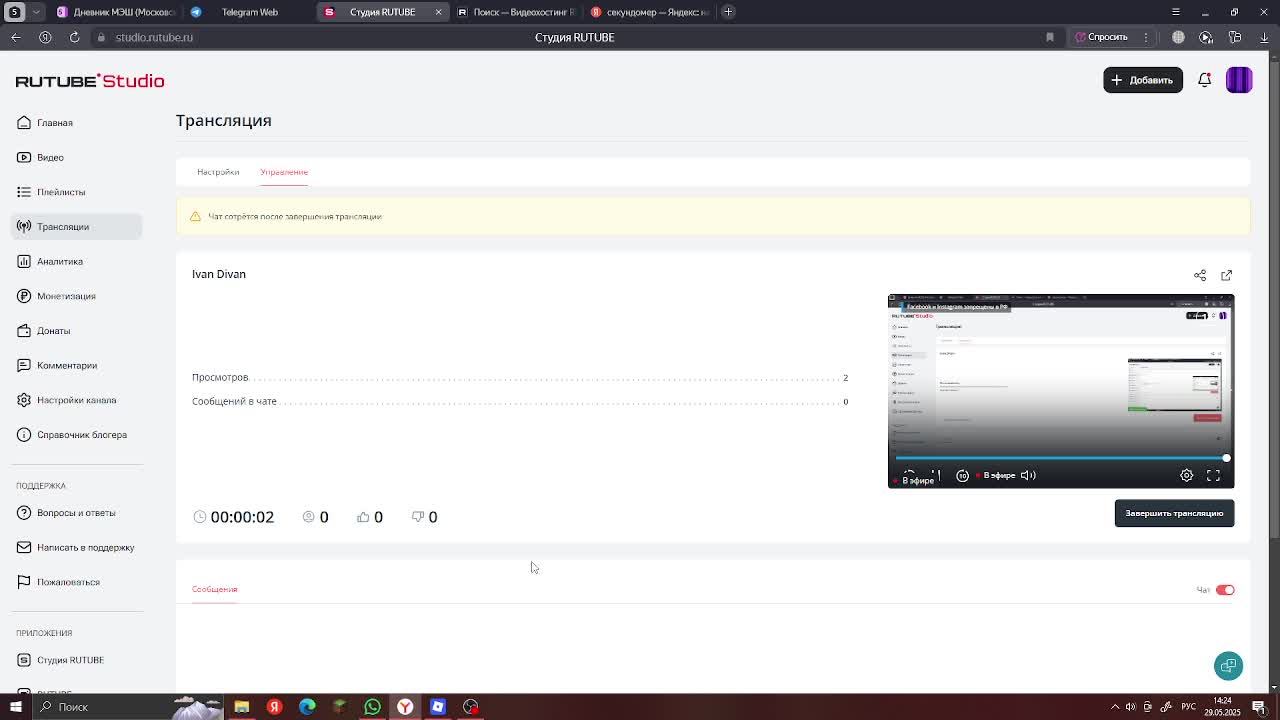1280x720 pixels.
Task: Go to Плейлисты in the sidebar
Action: coord(61,192)
